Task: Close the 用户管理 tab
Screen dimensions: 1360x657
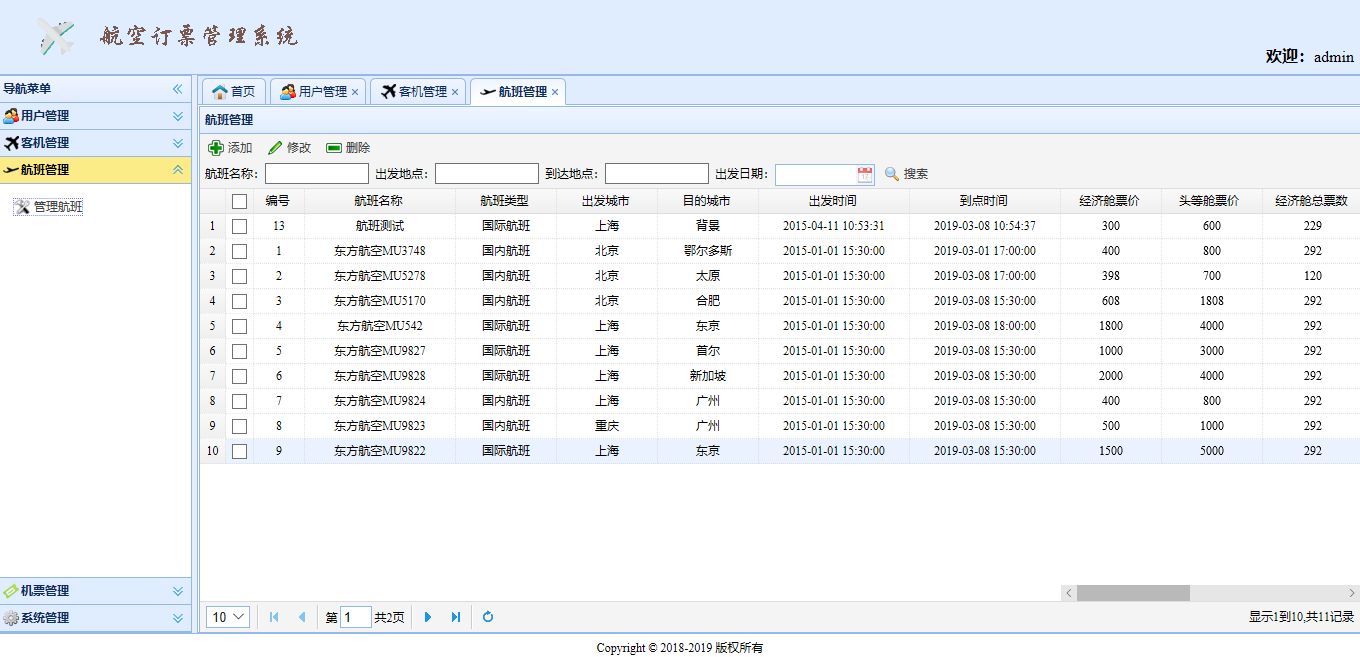Action: tap(355, 92)
